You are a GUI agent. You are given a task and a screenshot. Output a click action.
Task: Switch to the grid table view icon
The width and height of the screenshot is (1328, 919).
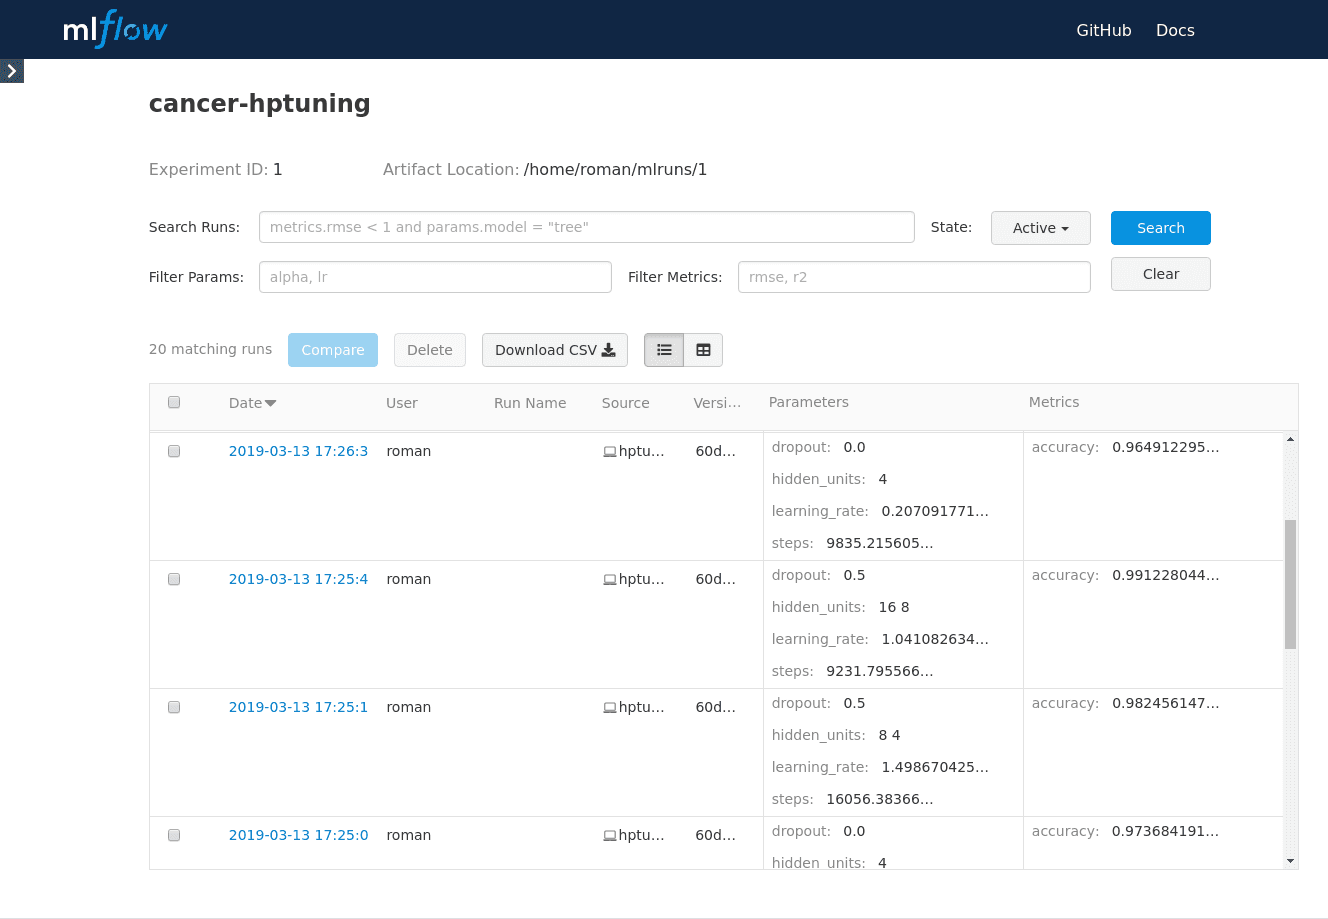(x=703, y=350)
